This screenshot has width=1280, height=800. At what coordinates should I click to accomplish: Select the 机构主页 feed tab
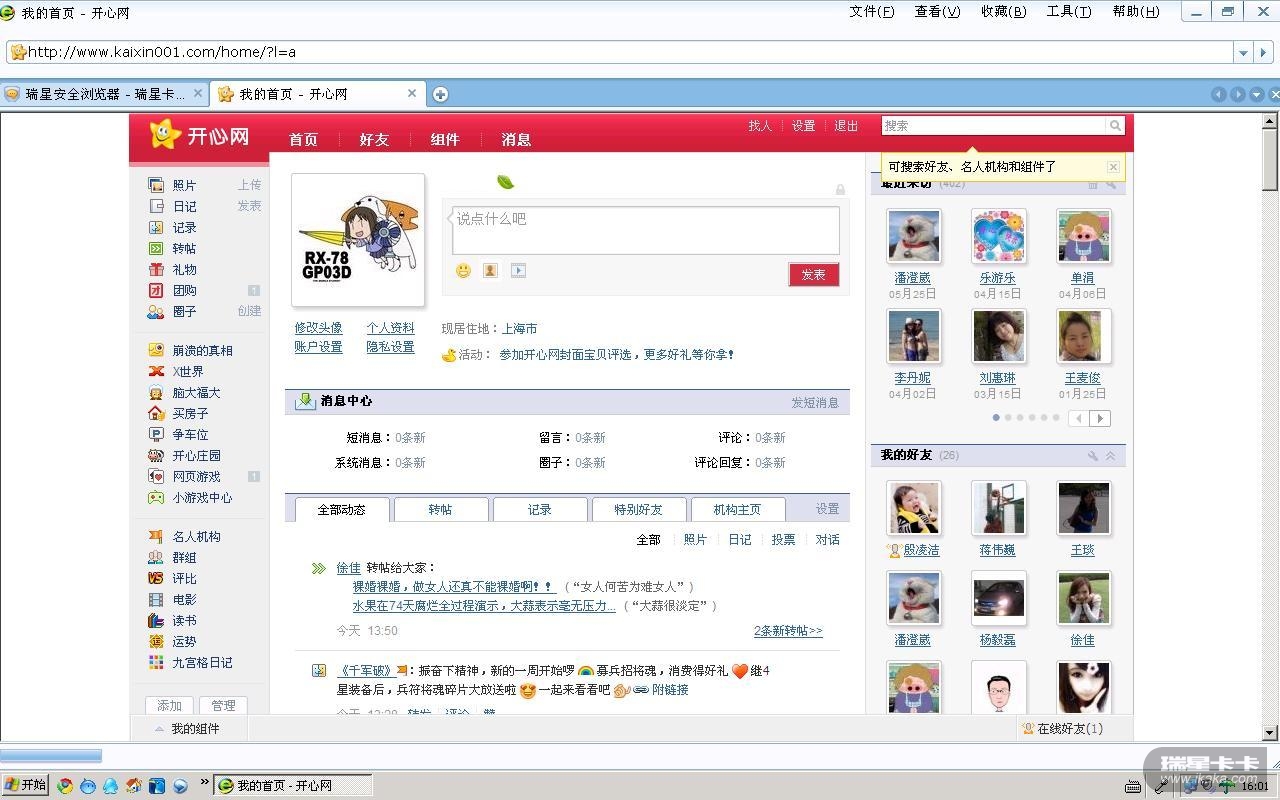click(738, 509)
